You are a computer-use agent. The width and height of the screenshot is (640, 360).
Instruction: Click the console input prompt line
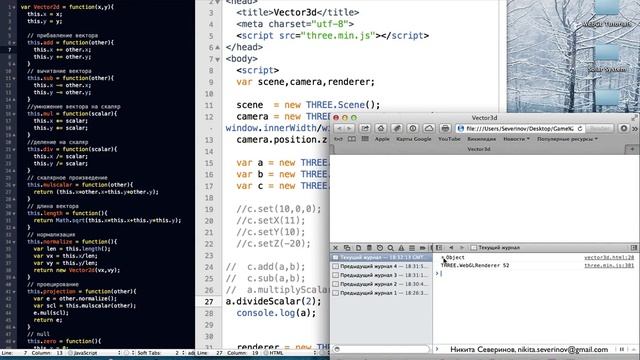tap(535, 273)
